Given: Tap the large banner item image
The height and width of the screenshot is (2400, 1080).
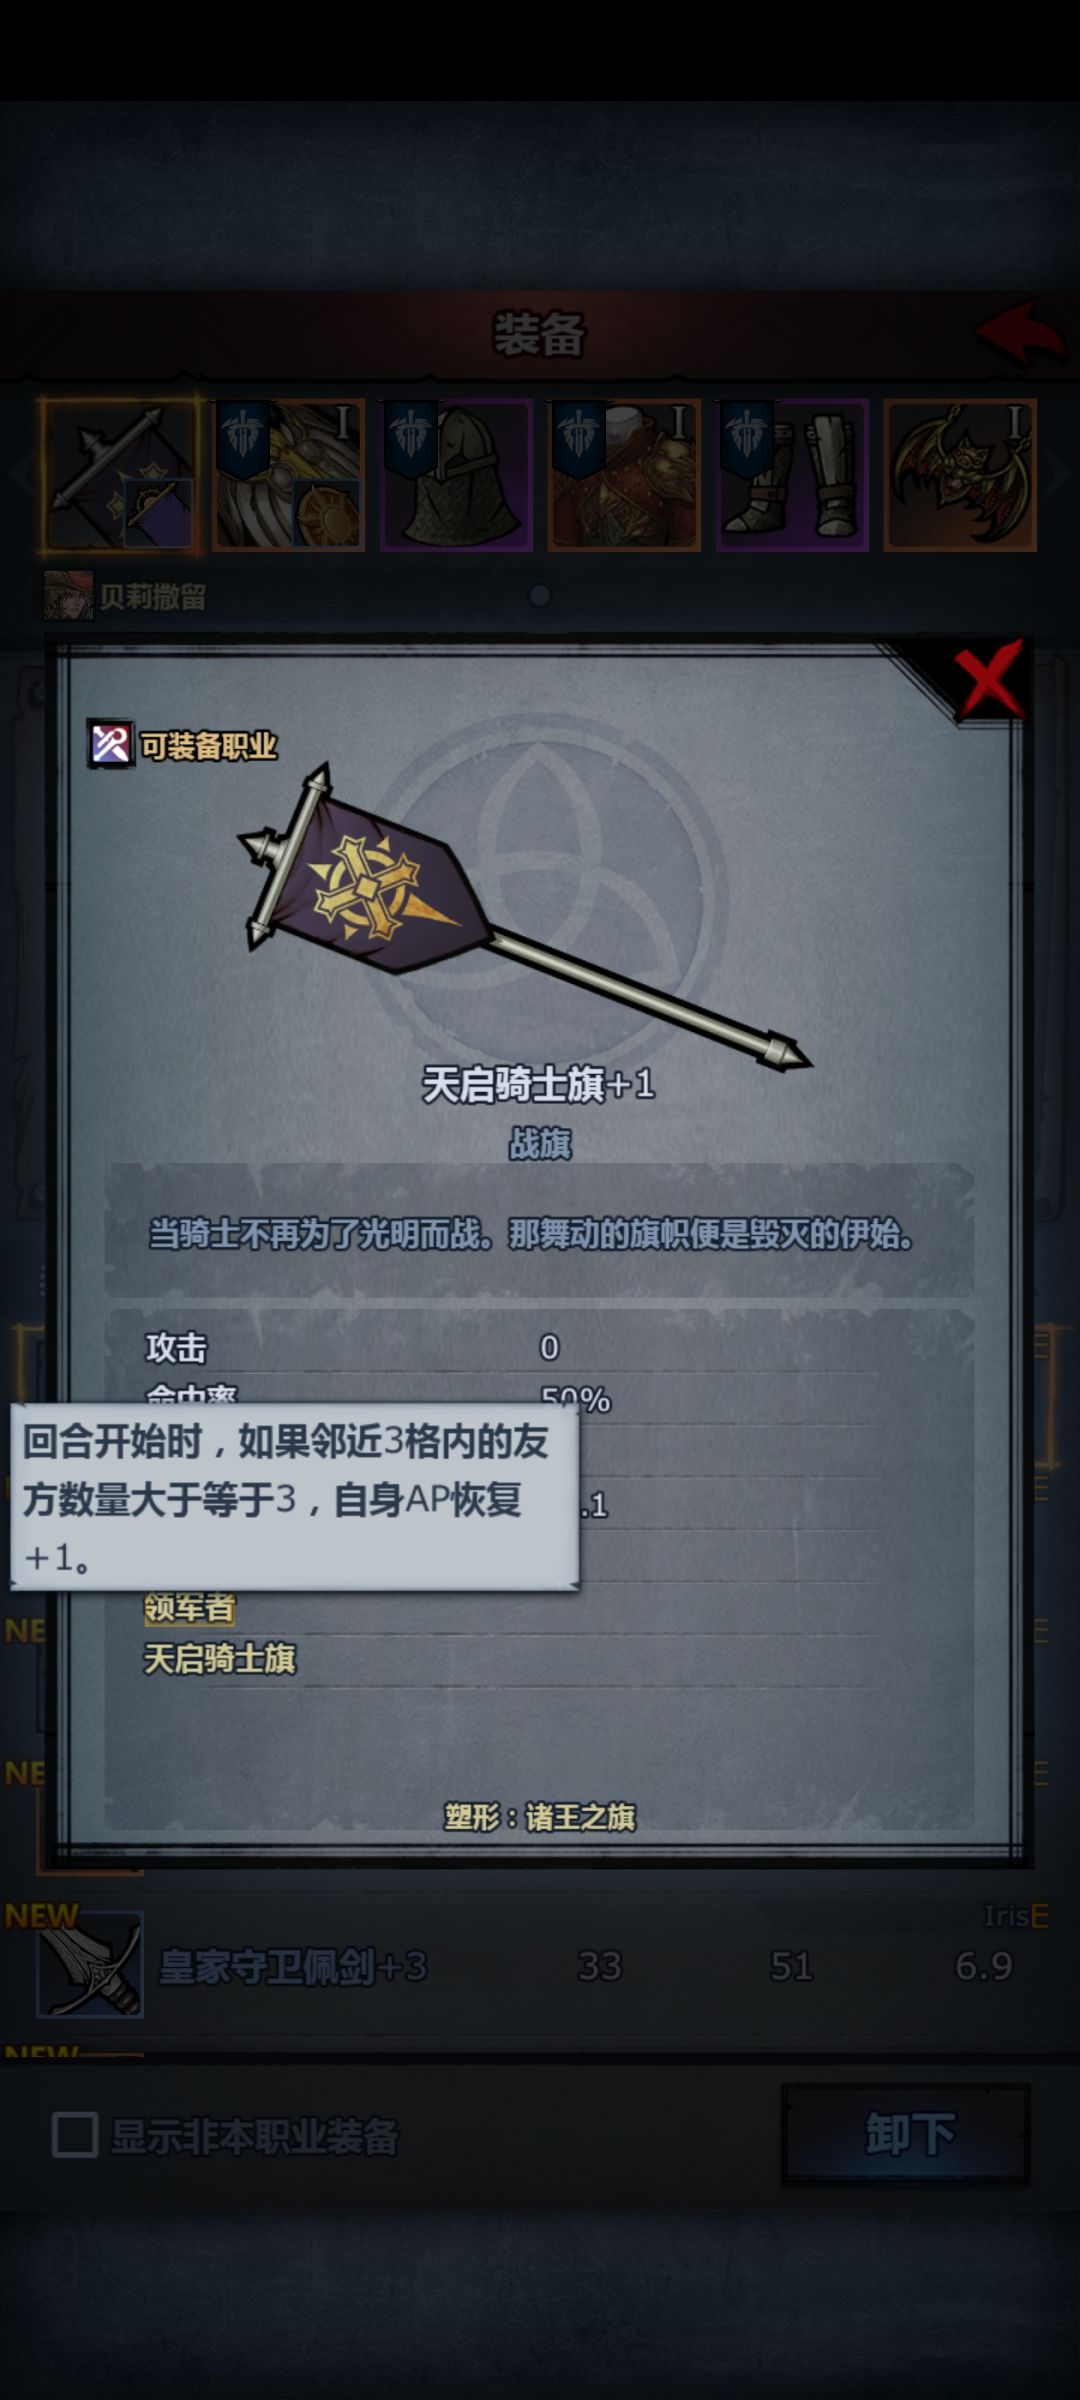Looking at the screenshot, I should (x=523, y=917).
